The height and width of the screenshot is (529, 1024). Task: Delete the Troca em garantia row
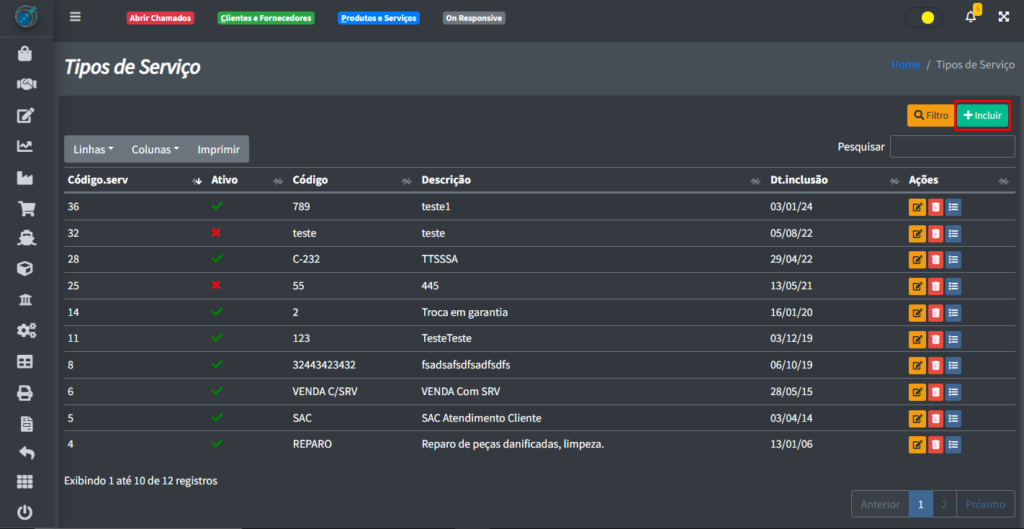point(935,312)
